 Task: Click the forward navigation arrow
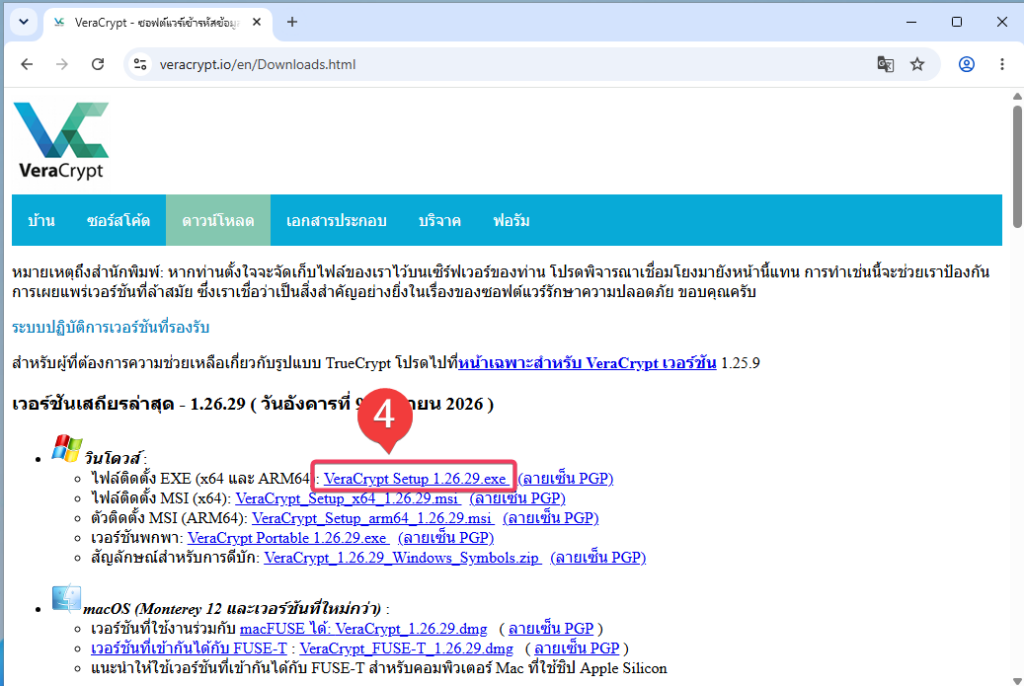click(62, 64)
